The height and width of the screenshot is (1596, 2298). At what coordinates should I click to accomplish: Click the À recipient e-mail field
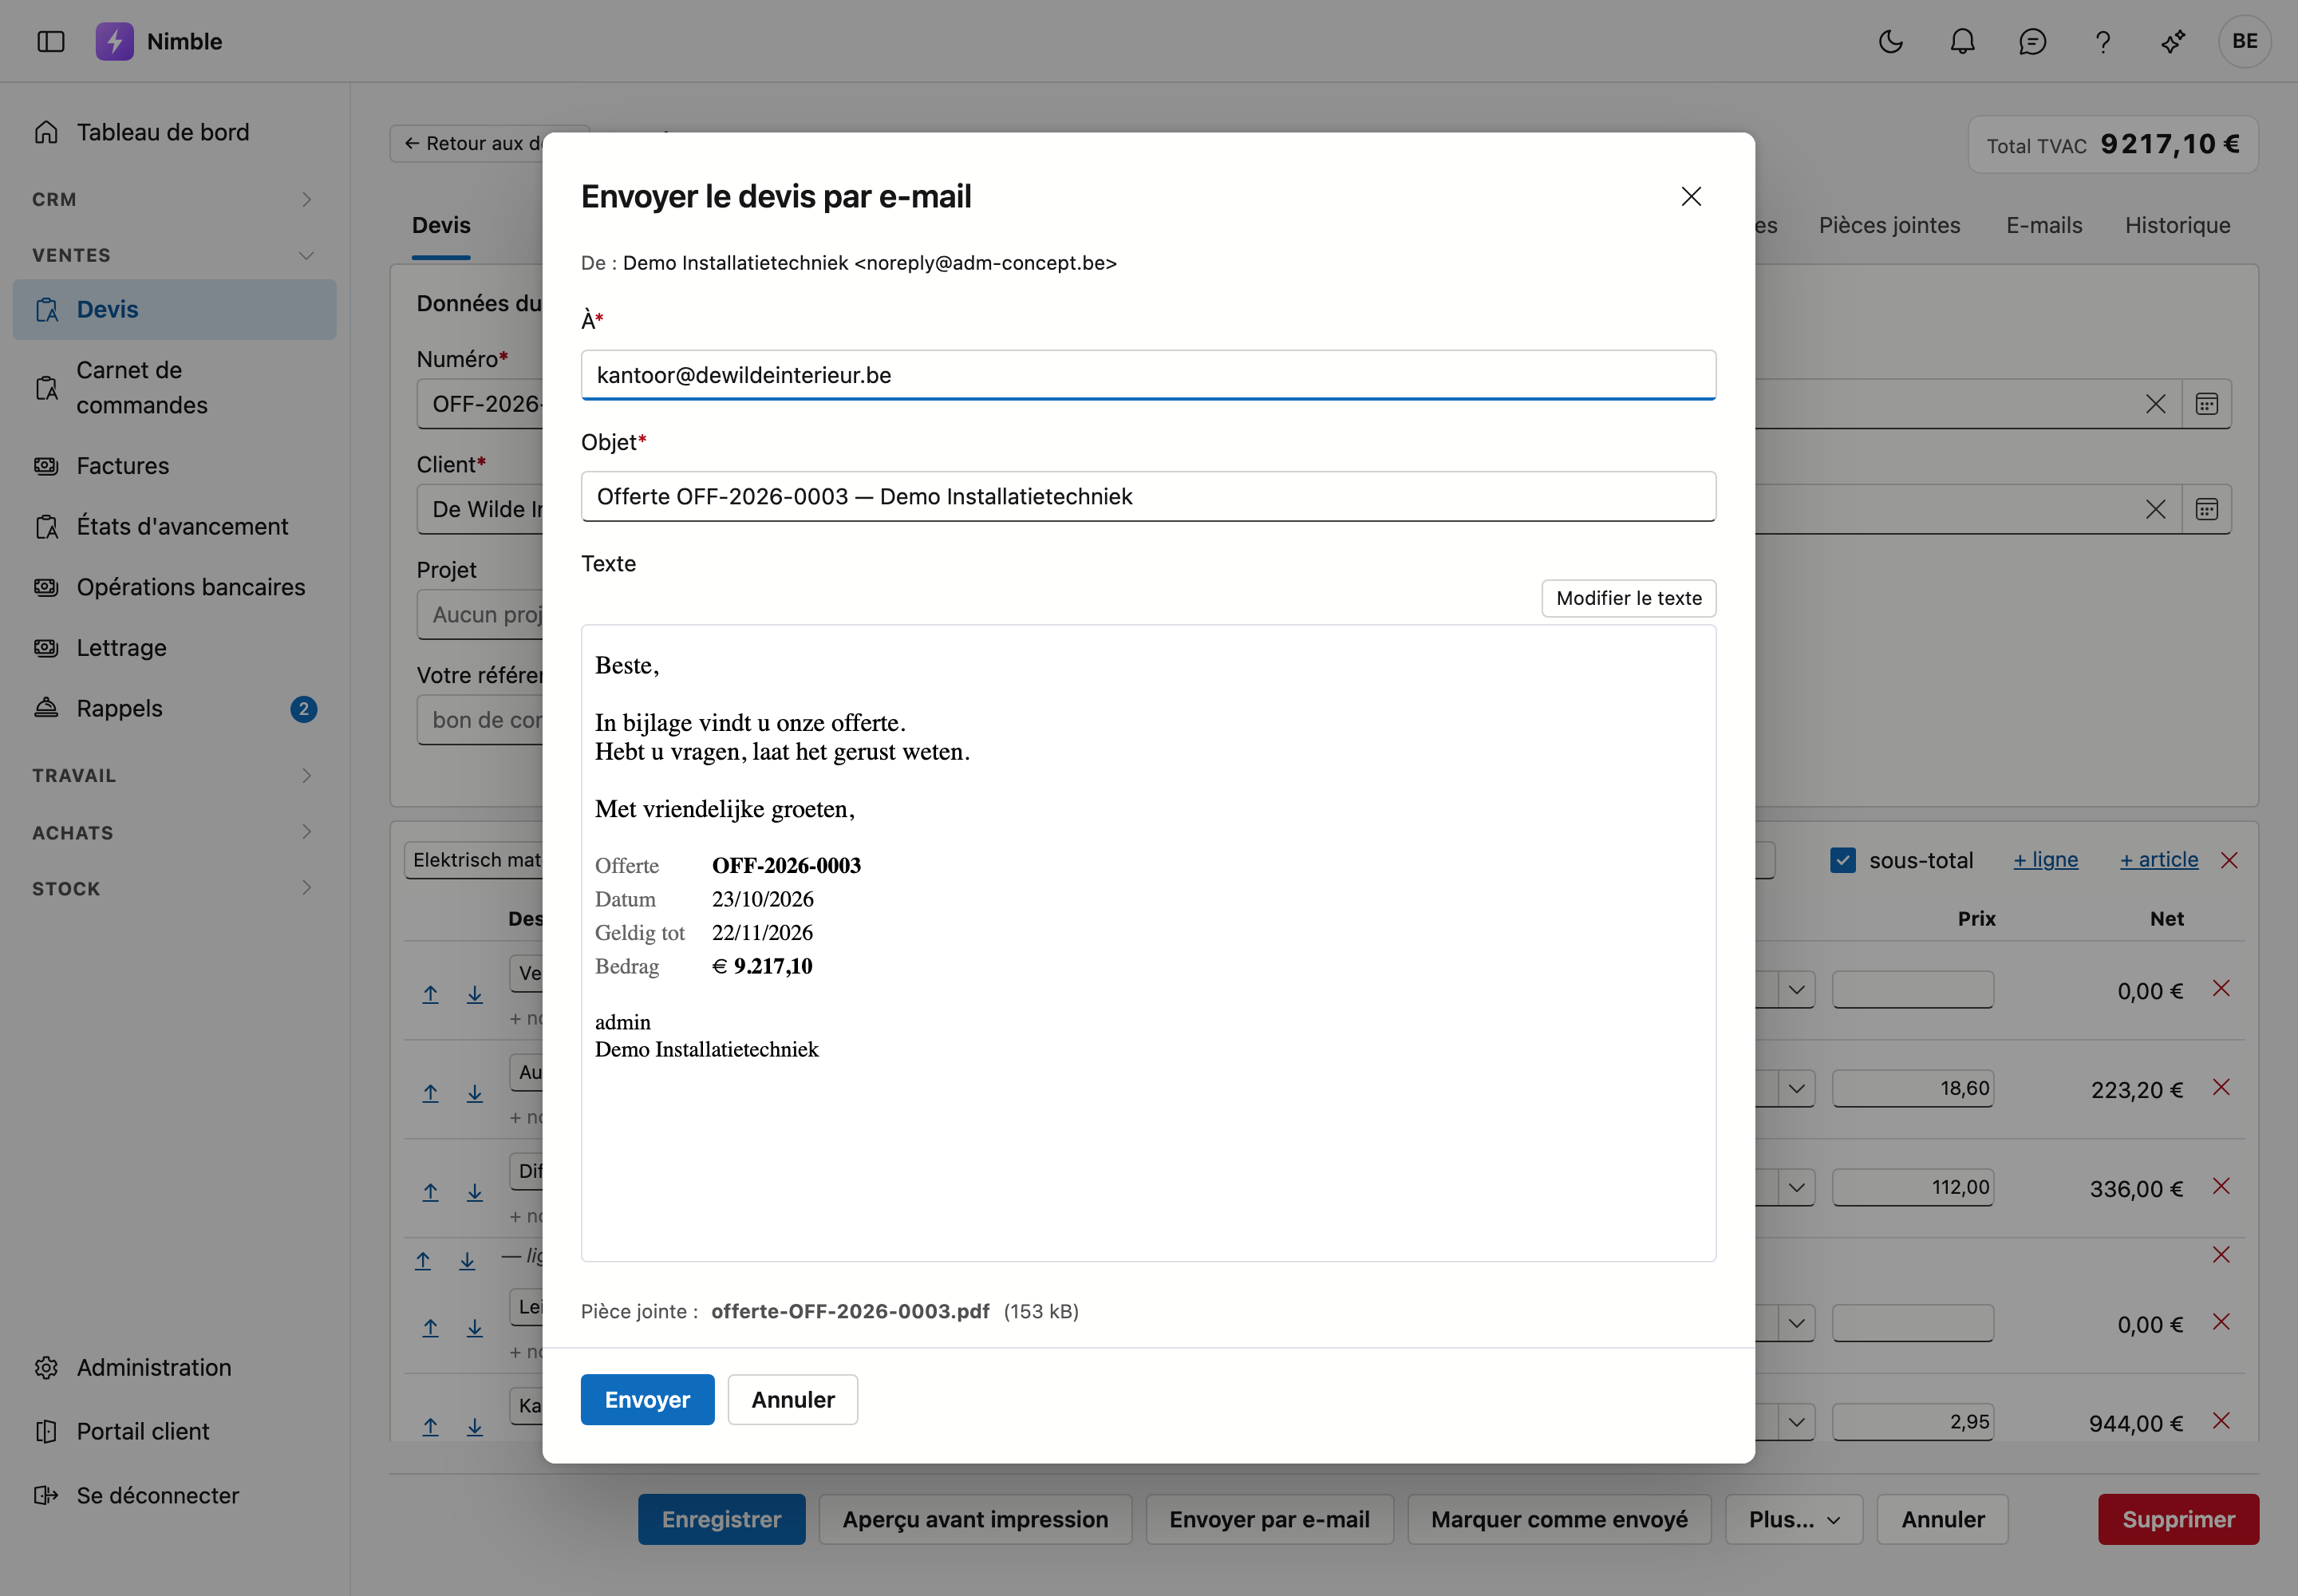click(x=1148, y=375)
